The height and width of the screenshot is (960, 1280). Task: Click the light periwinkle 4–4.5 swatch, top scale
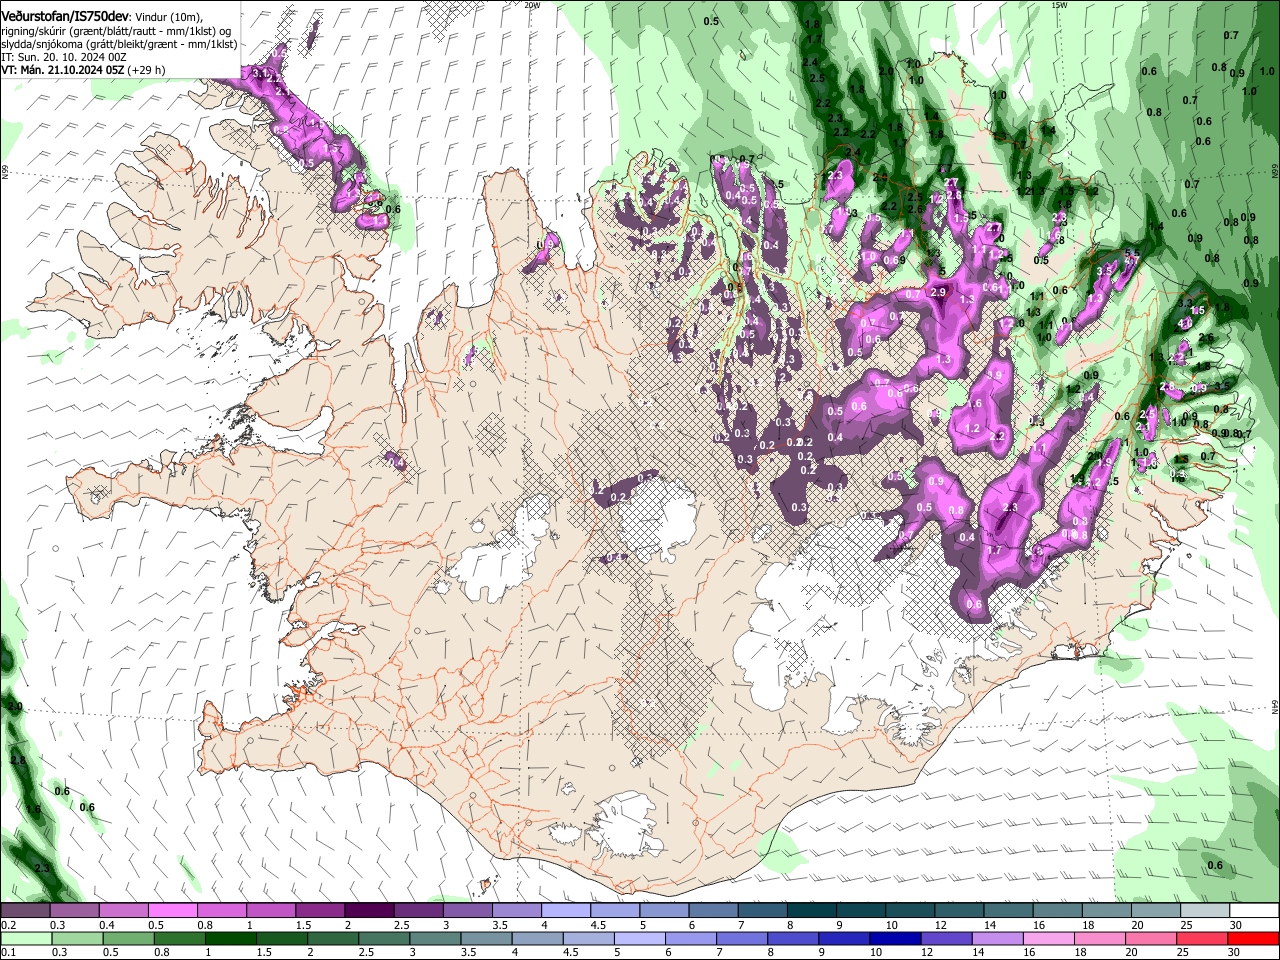pyautogui.click(x=565, y=911)
